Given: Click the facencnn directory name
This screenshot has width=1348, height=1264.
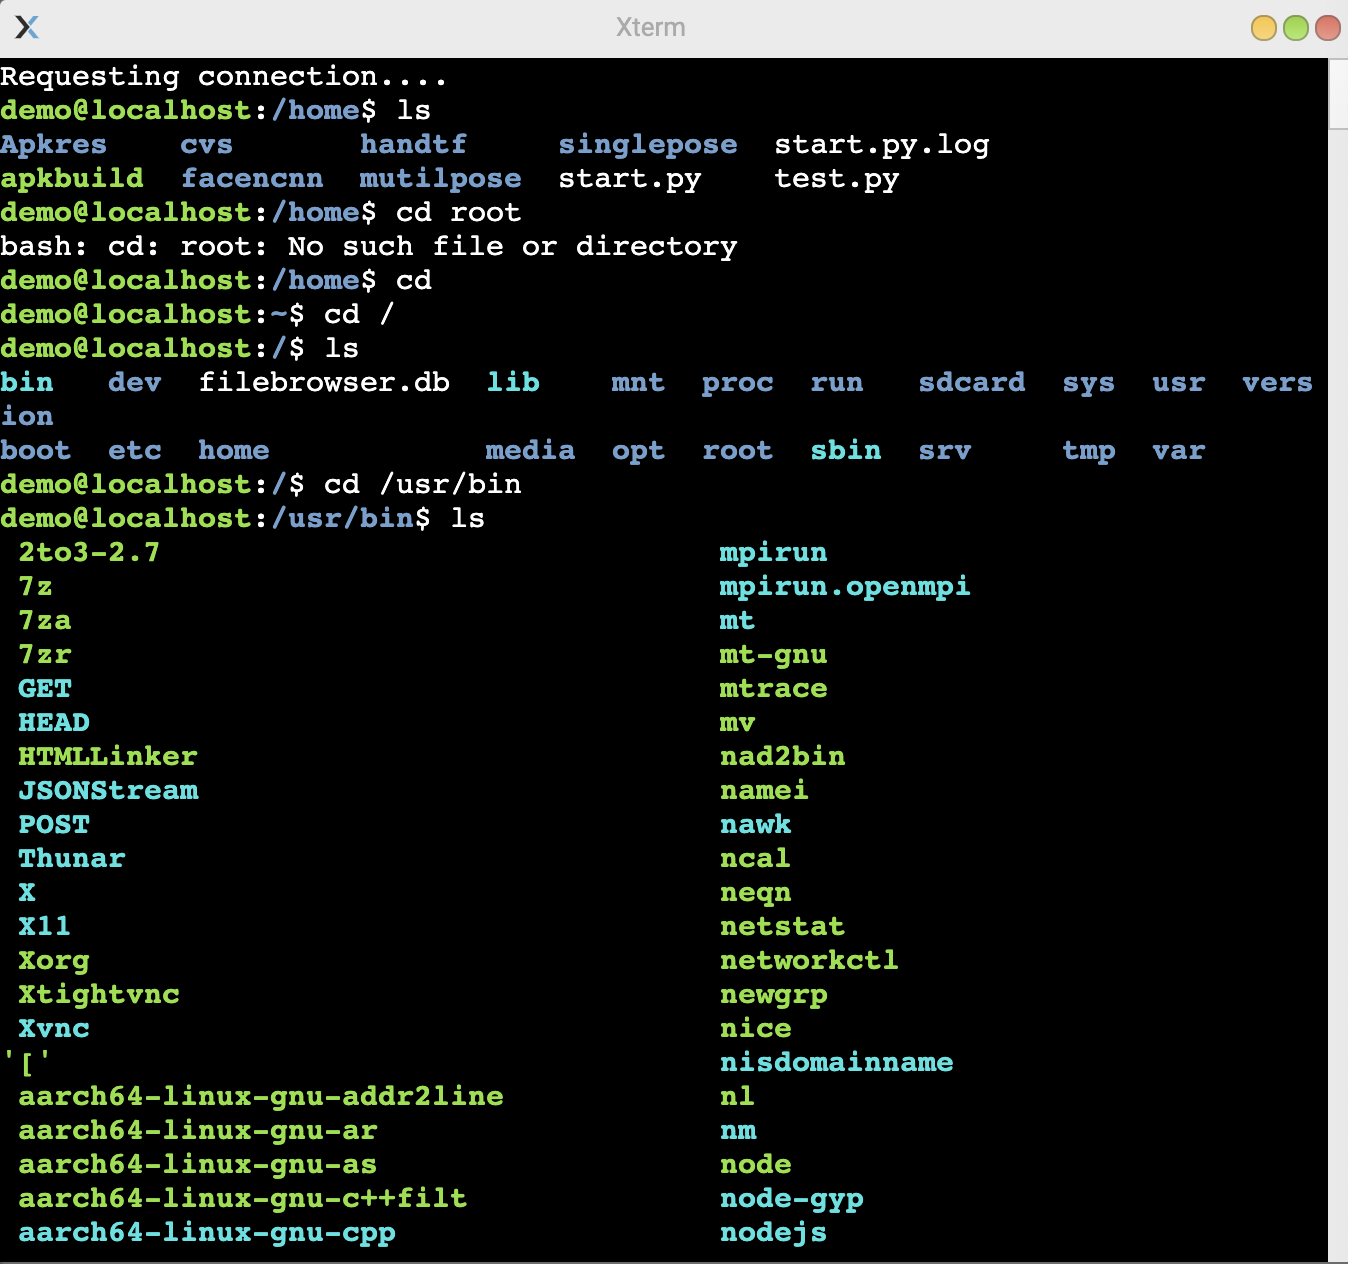Looking at the screenshot, I should [252, 178].
